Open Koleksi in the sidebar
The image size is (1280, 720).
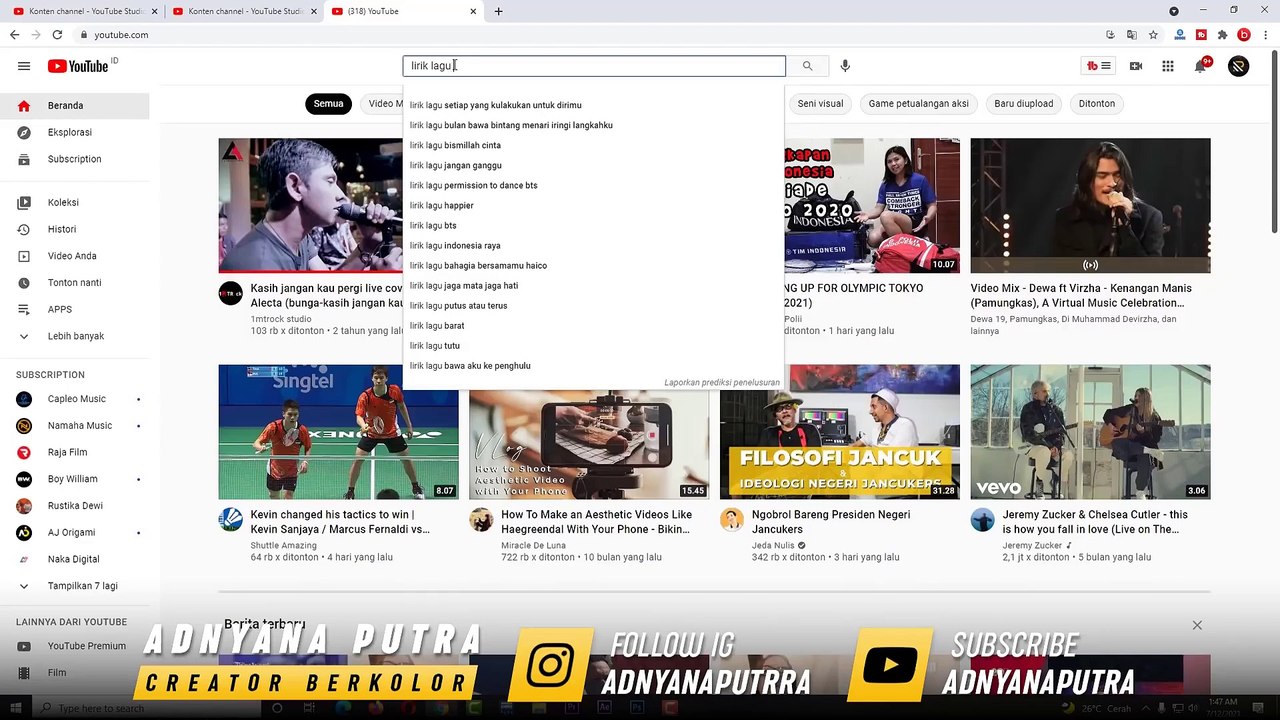[x=75, y=202]
